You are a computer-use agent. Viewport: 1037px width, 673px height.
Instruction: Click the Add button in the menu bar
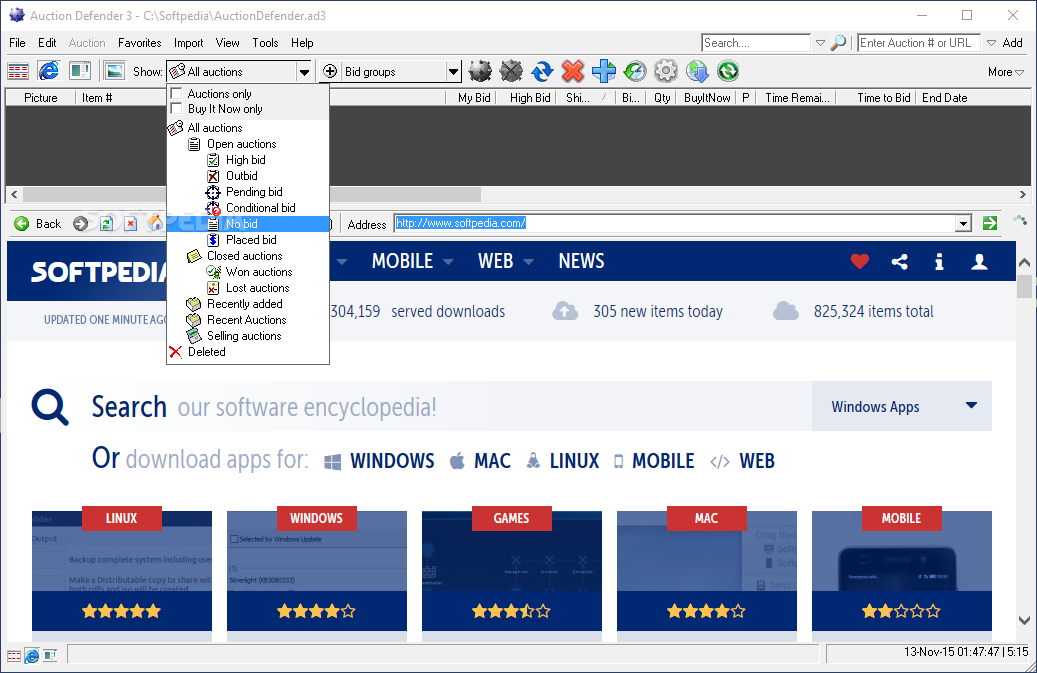[1012, 43]
